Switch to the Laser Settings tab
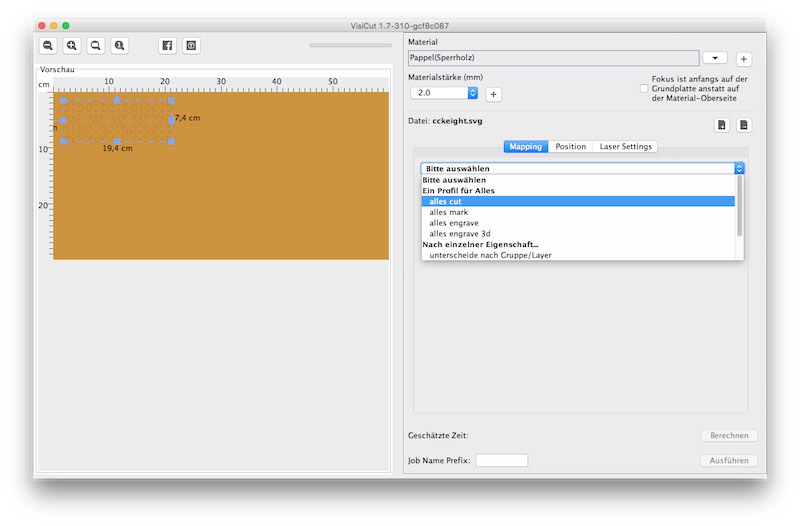800x526 pixels. [x=626, y=146]
